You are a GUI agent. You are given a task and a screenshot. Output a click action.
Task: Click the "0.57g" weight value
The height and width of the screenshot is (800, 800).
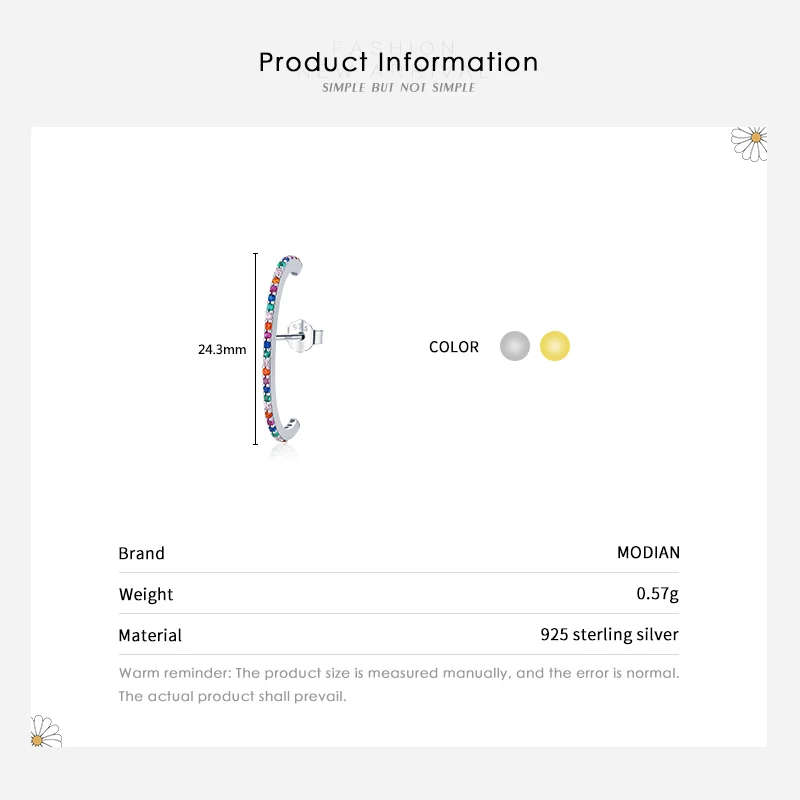click(657, 594)
